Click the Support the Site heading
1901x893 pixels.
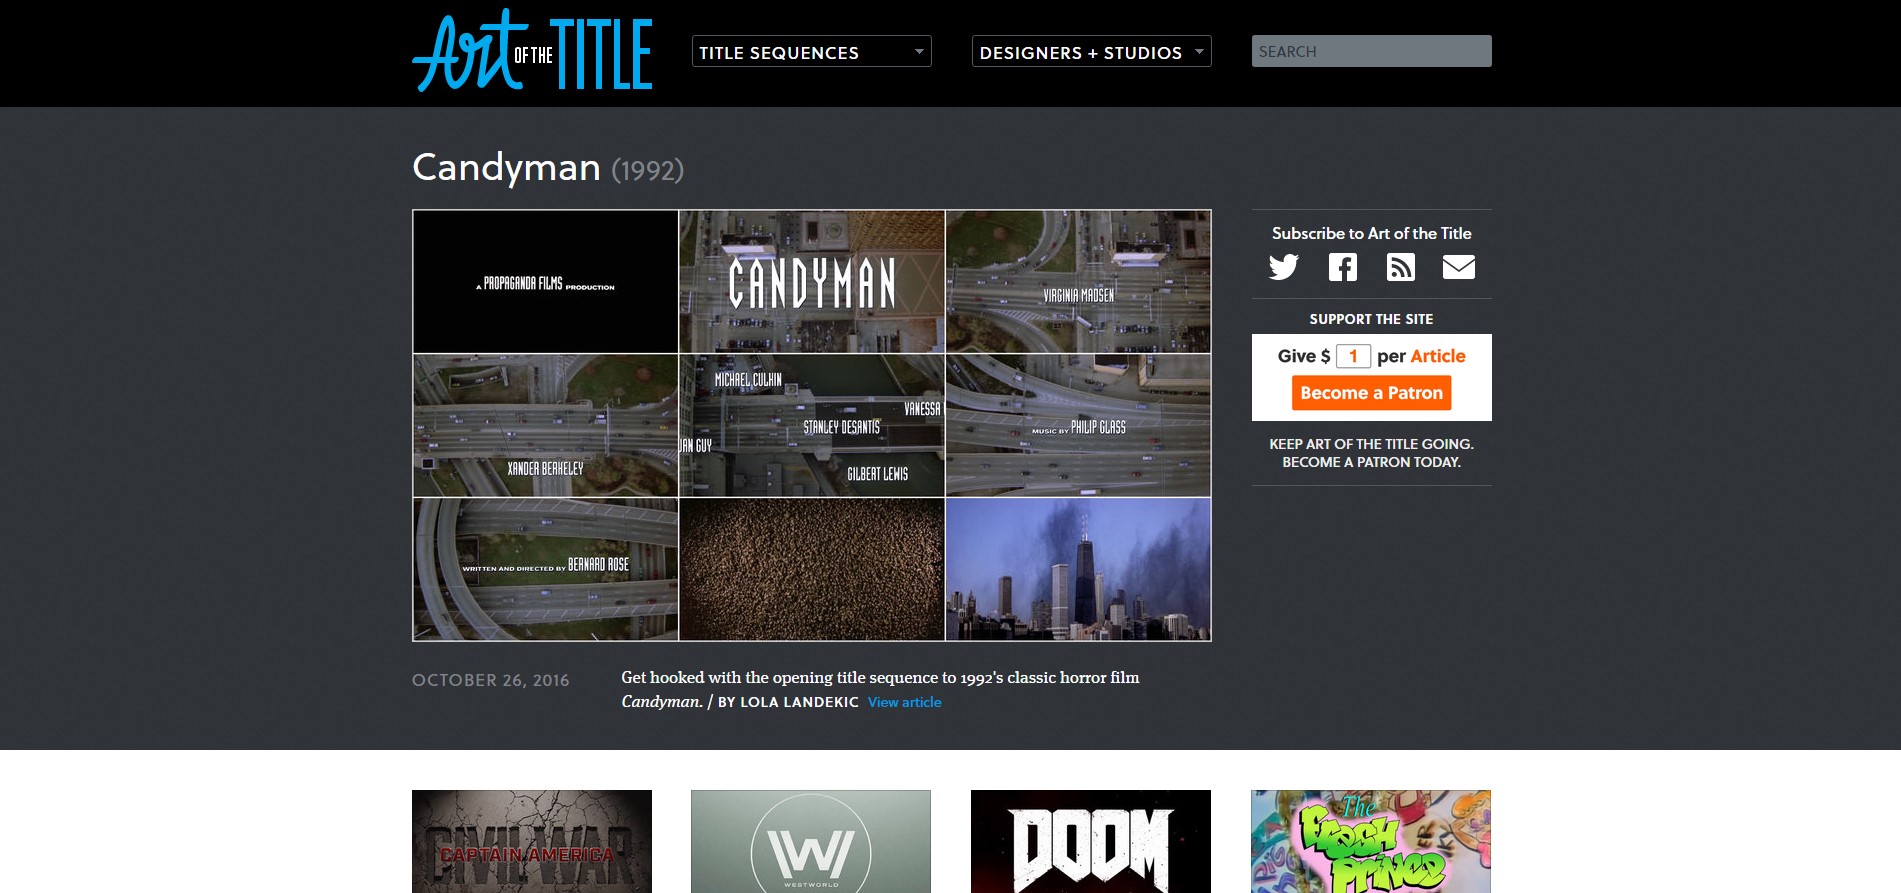pyautogui.click(x=1371, y=319)
